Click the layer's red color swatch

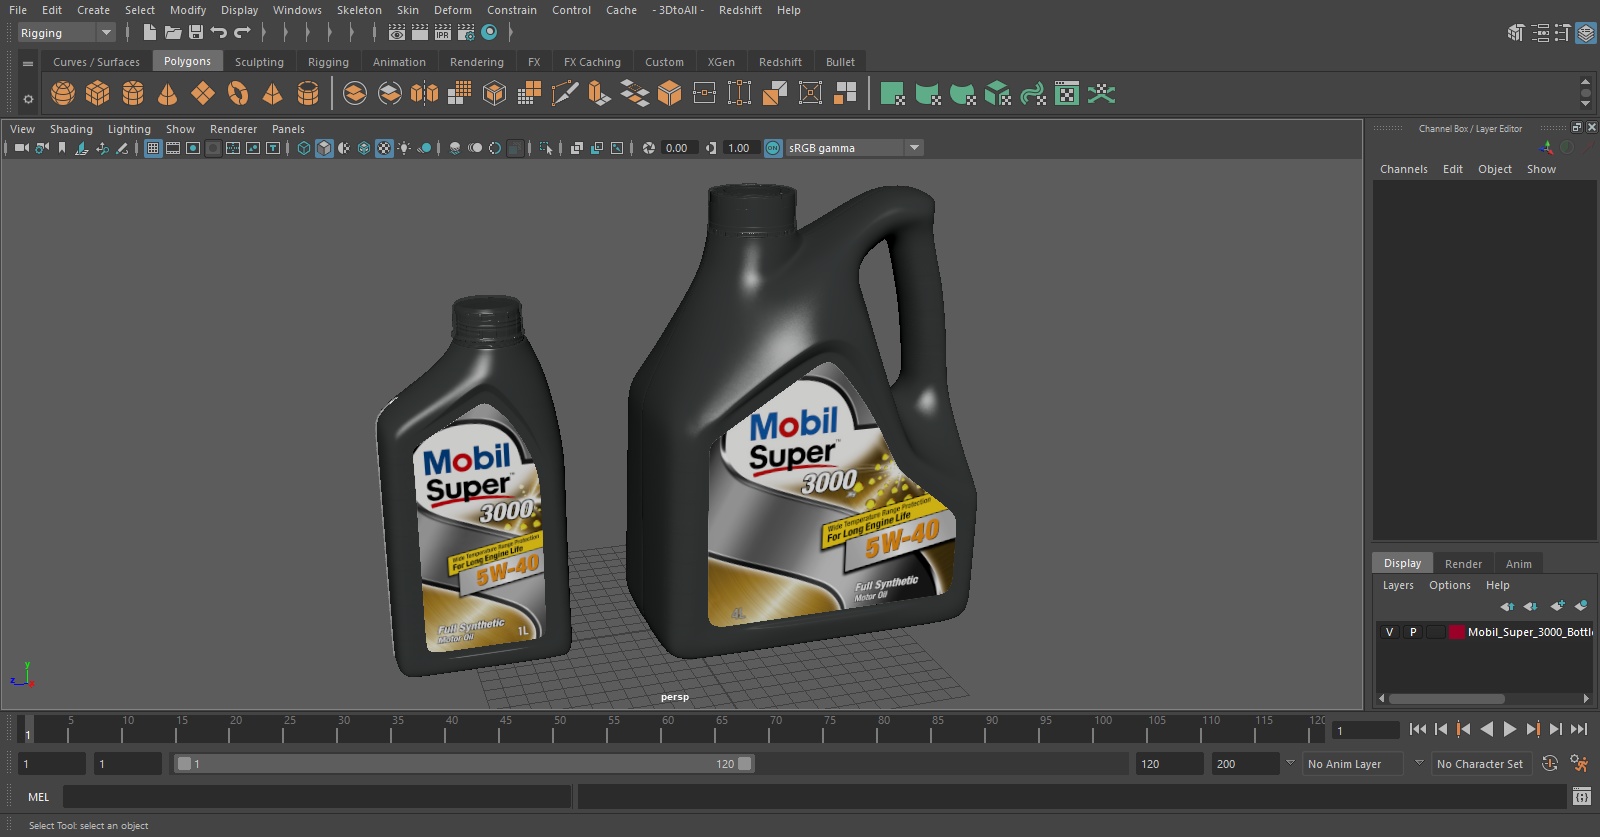[x=1457, y=632]
